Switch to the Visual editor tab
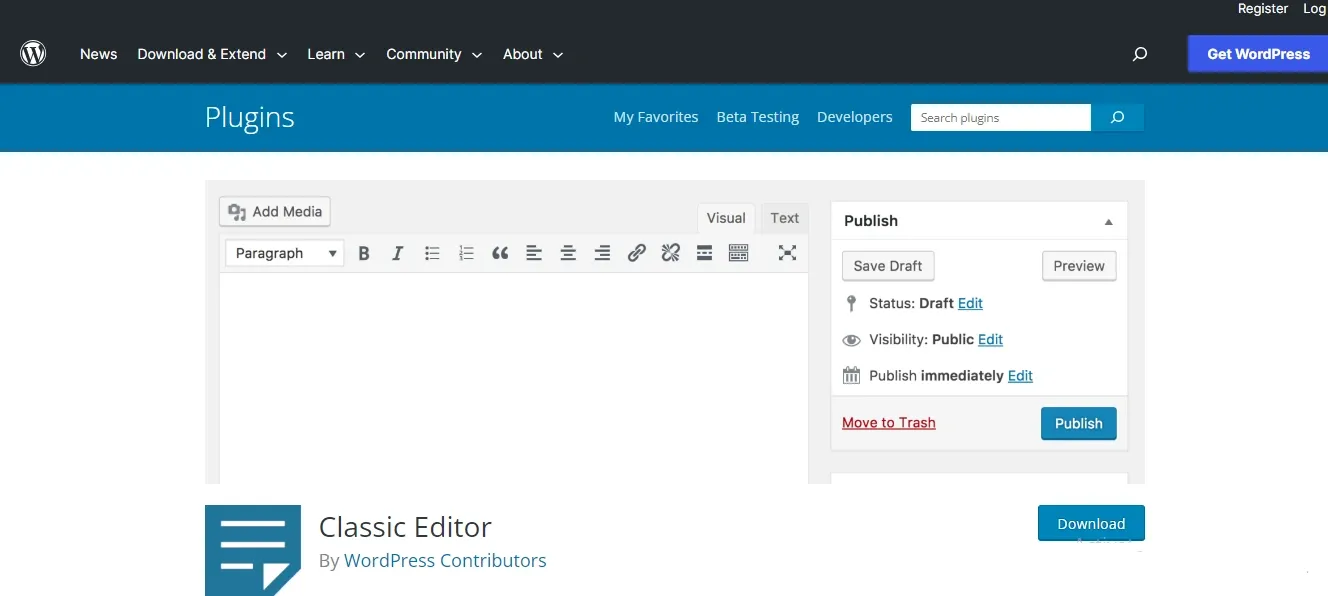The width and height of the screenshot is (1328, 596). click(726, 218)
